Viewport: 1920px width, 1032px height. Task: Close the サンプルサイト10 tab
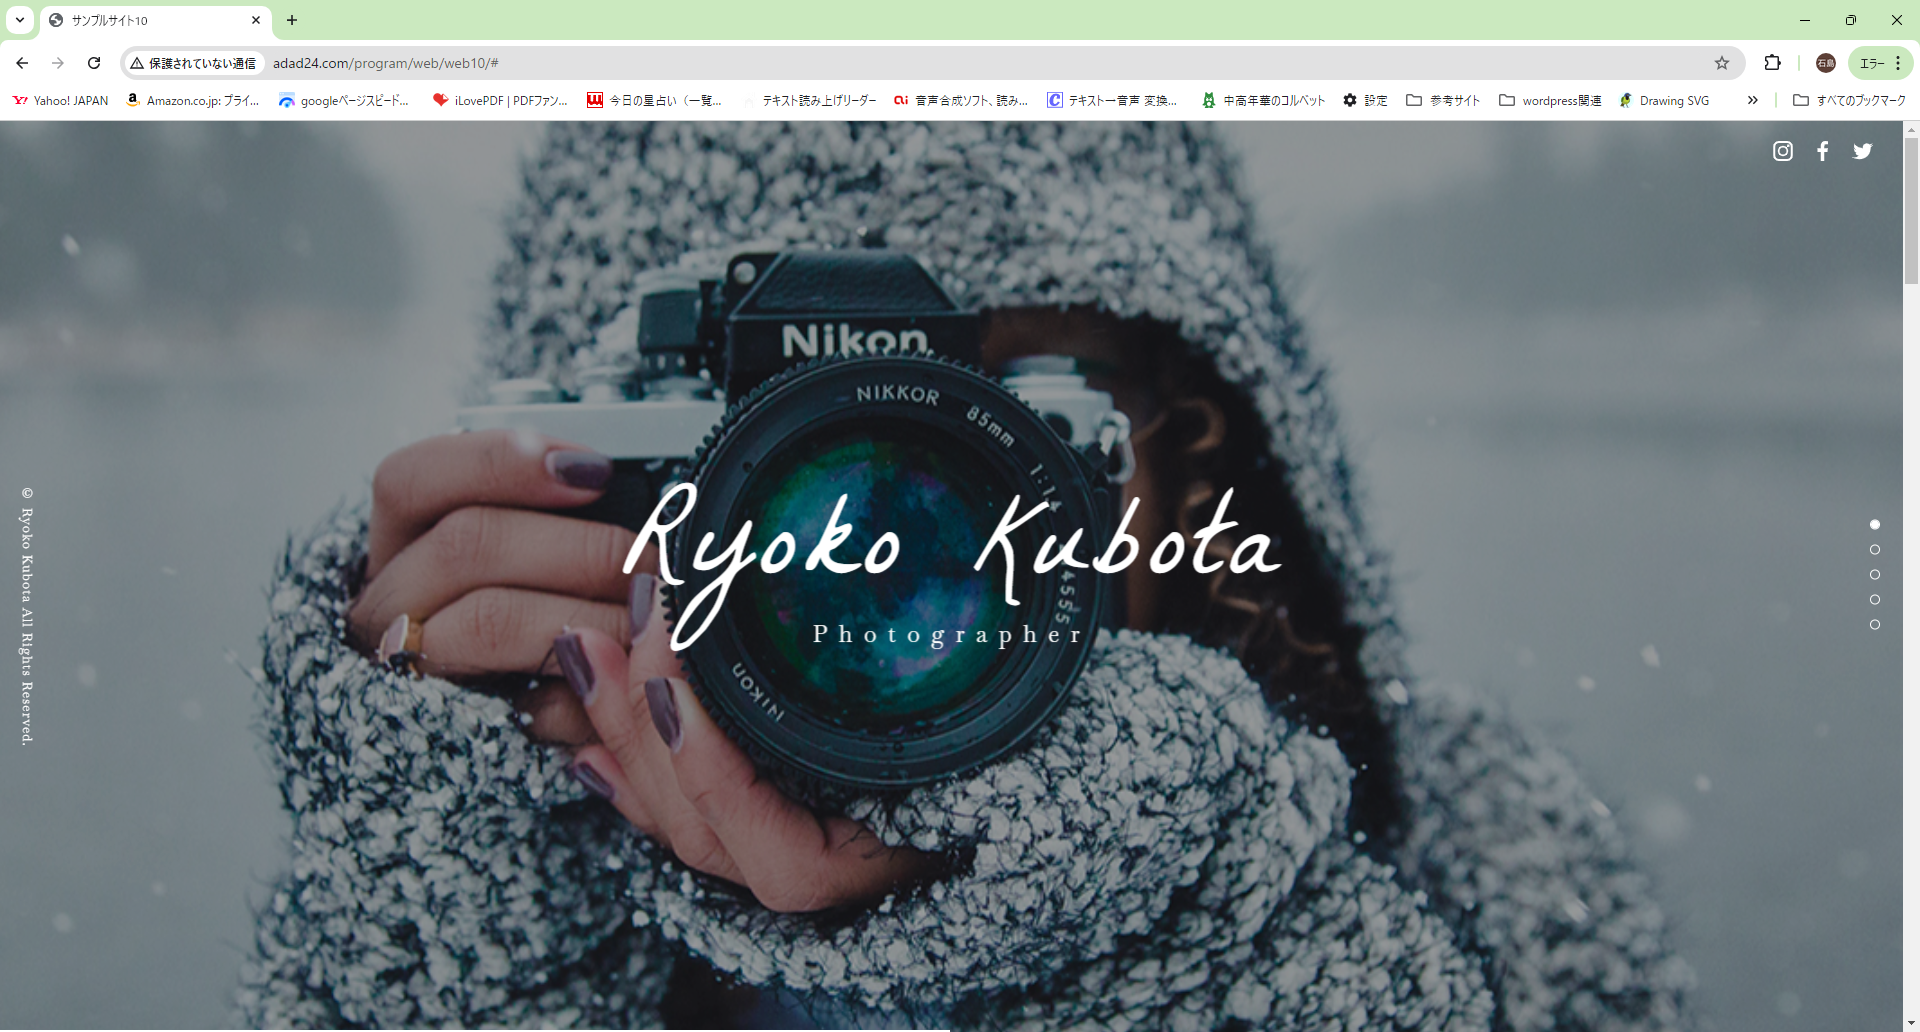coord(256,20)
